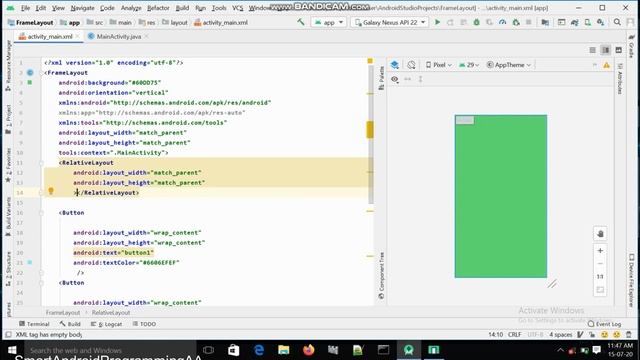Screen dimensions: 640x360
Task: Switch to the MainActivity.java tab
Action: point(118,36)
